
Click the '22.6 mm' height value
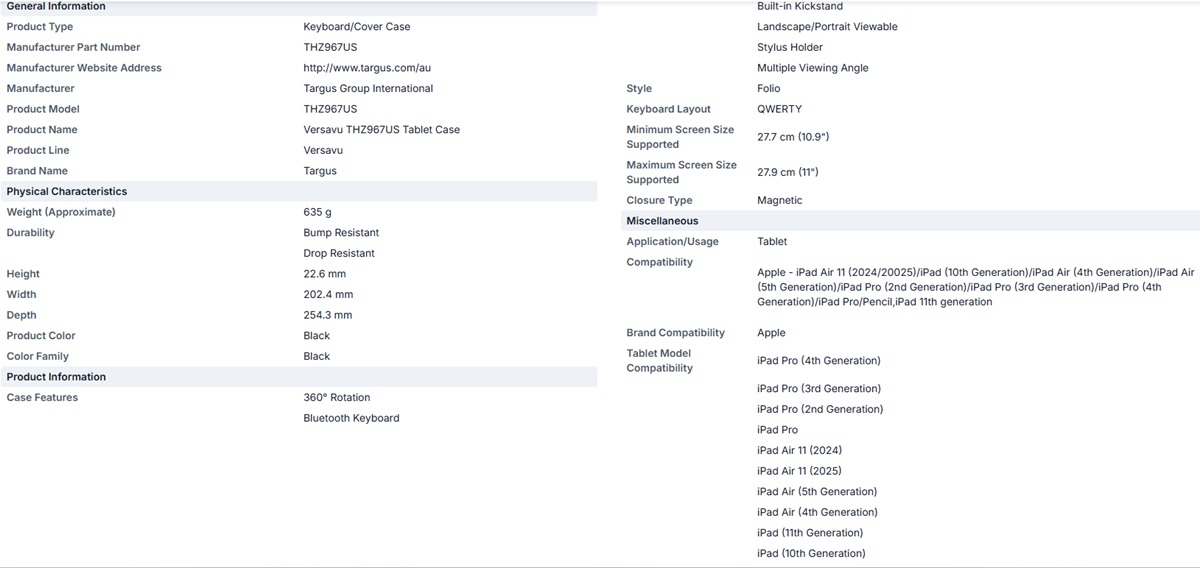pos(325,274)
